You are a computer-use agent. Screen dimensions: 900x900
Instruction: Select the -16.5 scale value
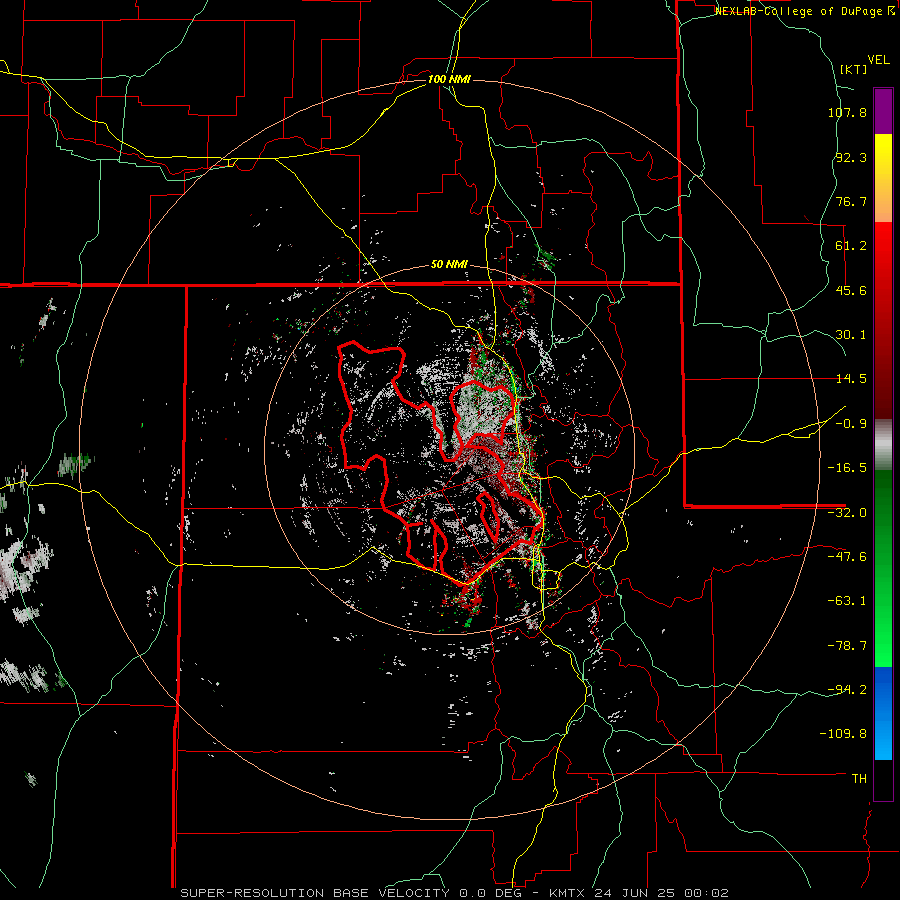coord(847,468)
